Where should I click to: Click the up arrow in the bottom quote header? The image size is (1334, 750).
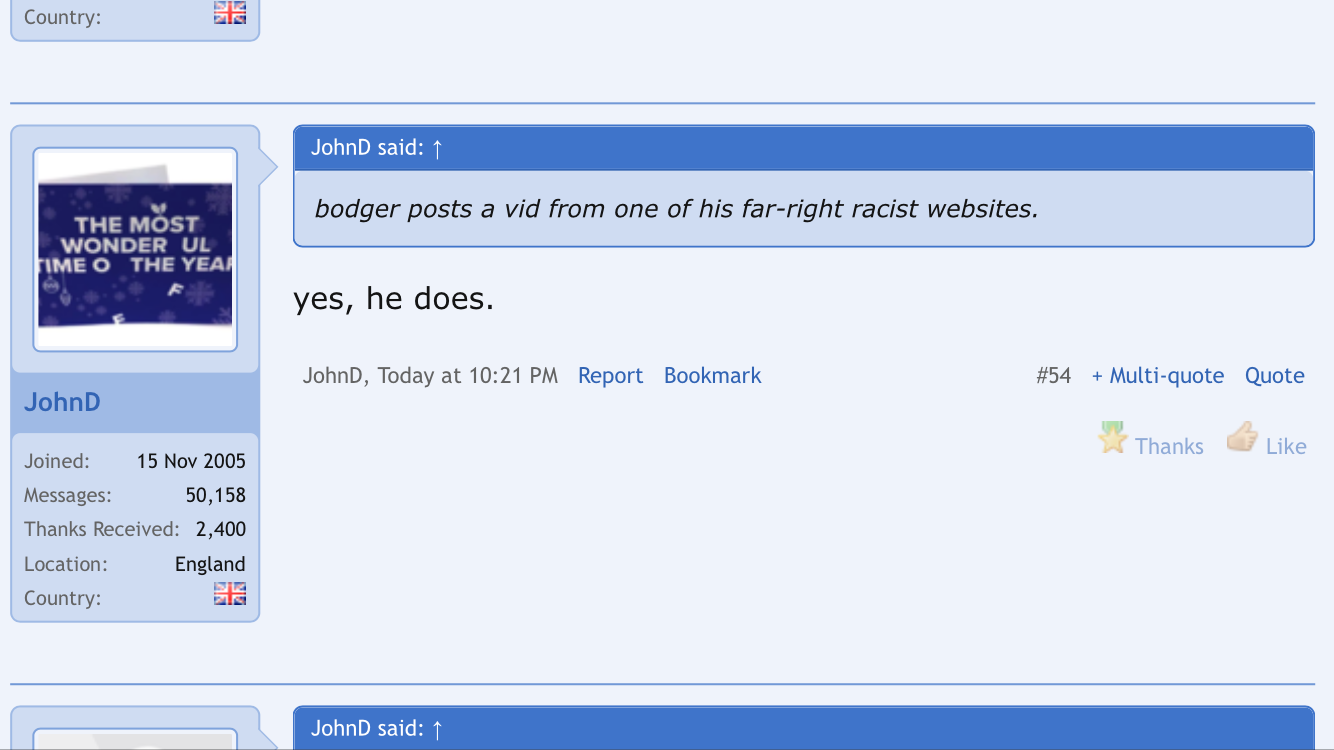[x=437, y=729]
